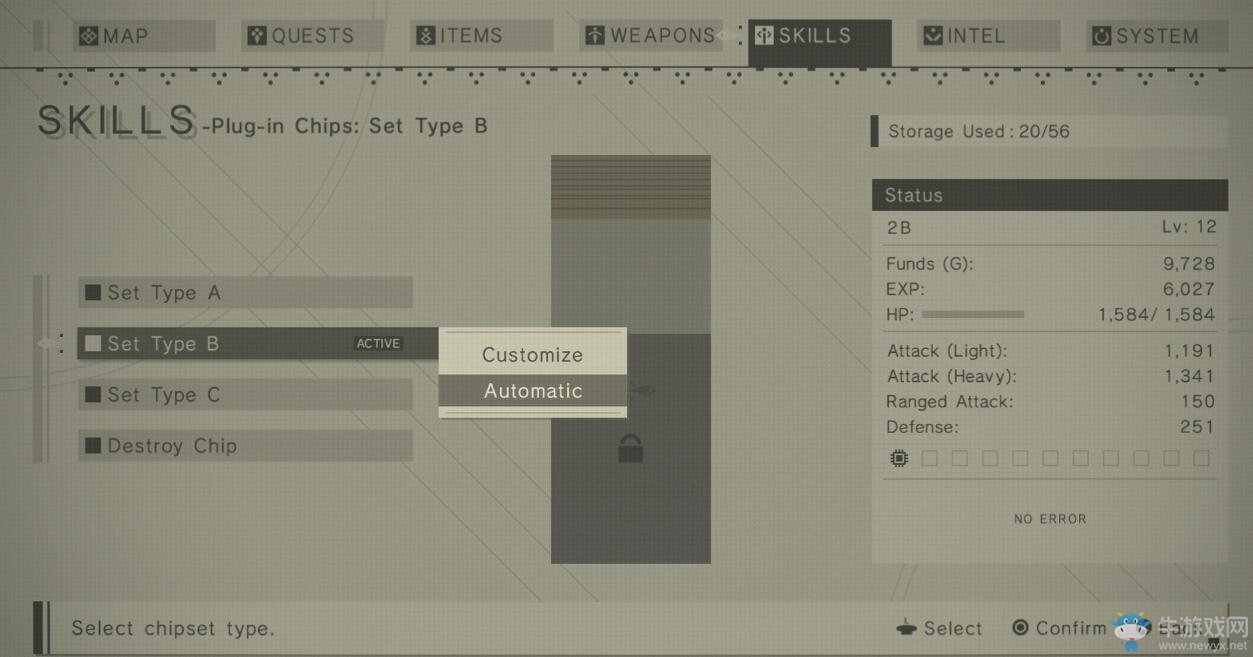Click the HP value 1,584/ 1,584
This screenshot has width=1253, height=657.
pyautogui.click(x=1156, y=314)
